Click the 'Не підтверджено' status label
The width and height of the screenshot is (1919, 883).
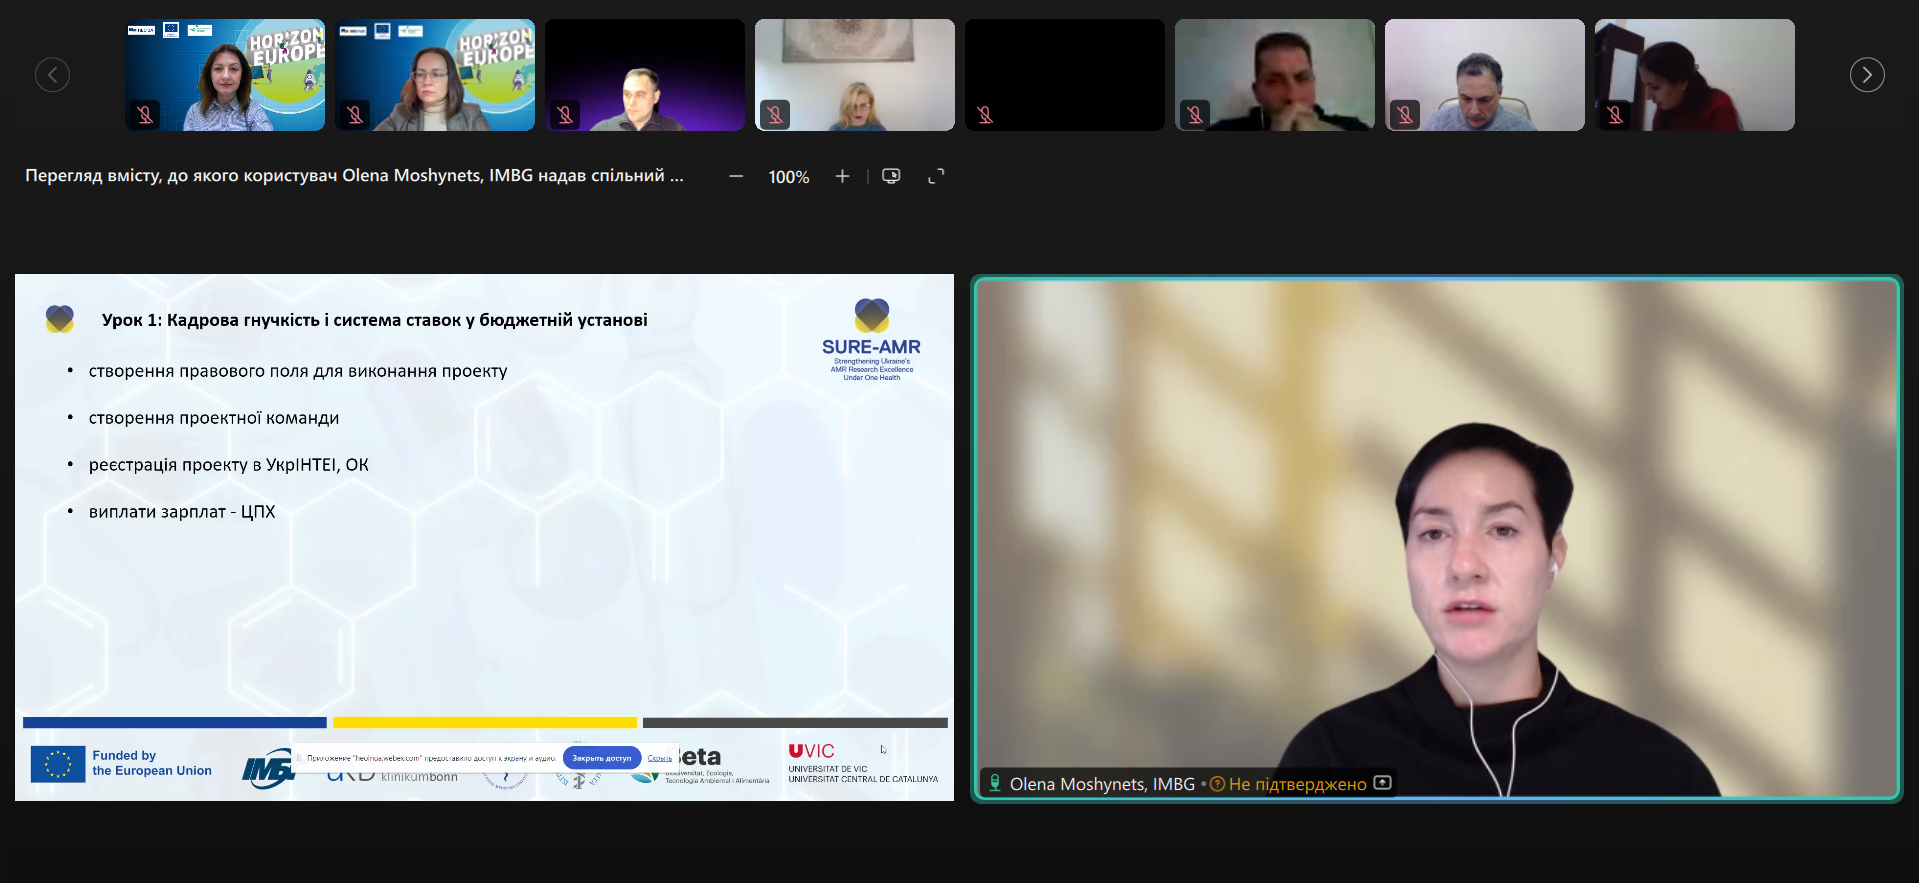point(1297,784)
